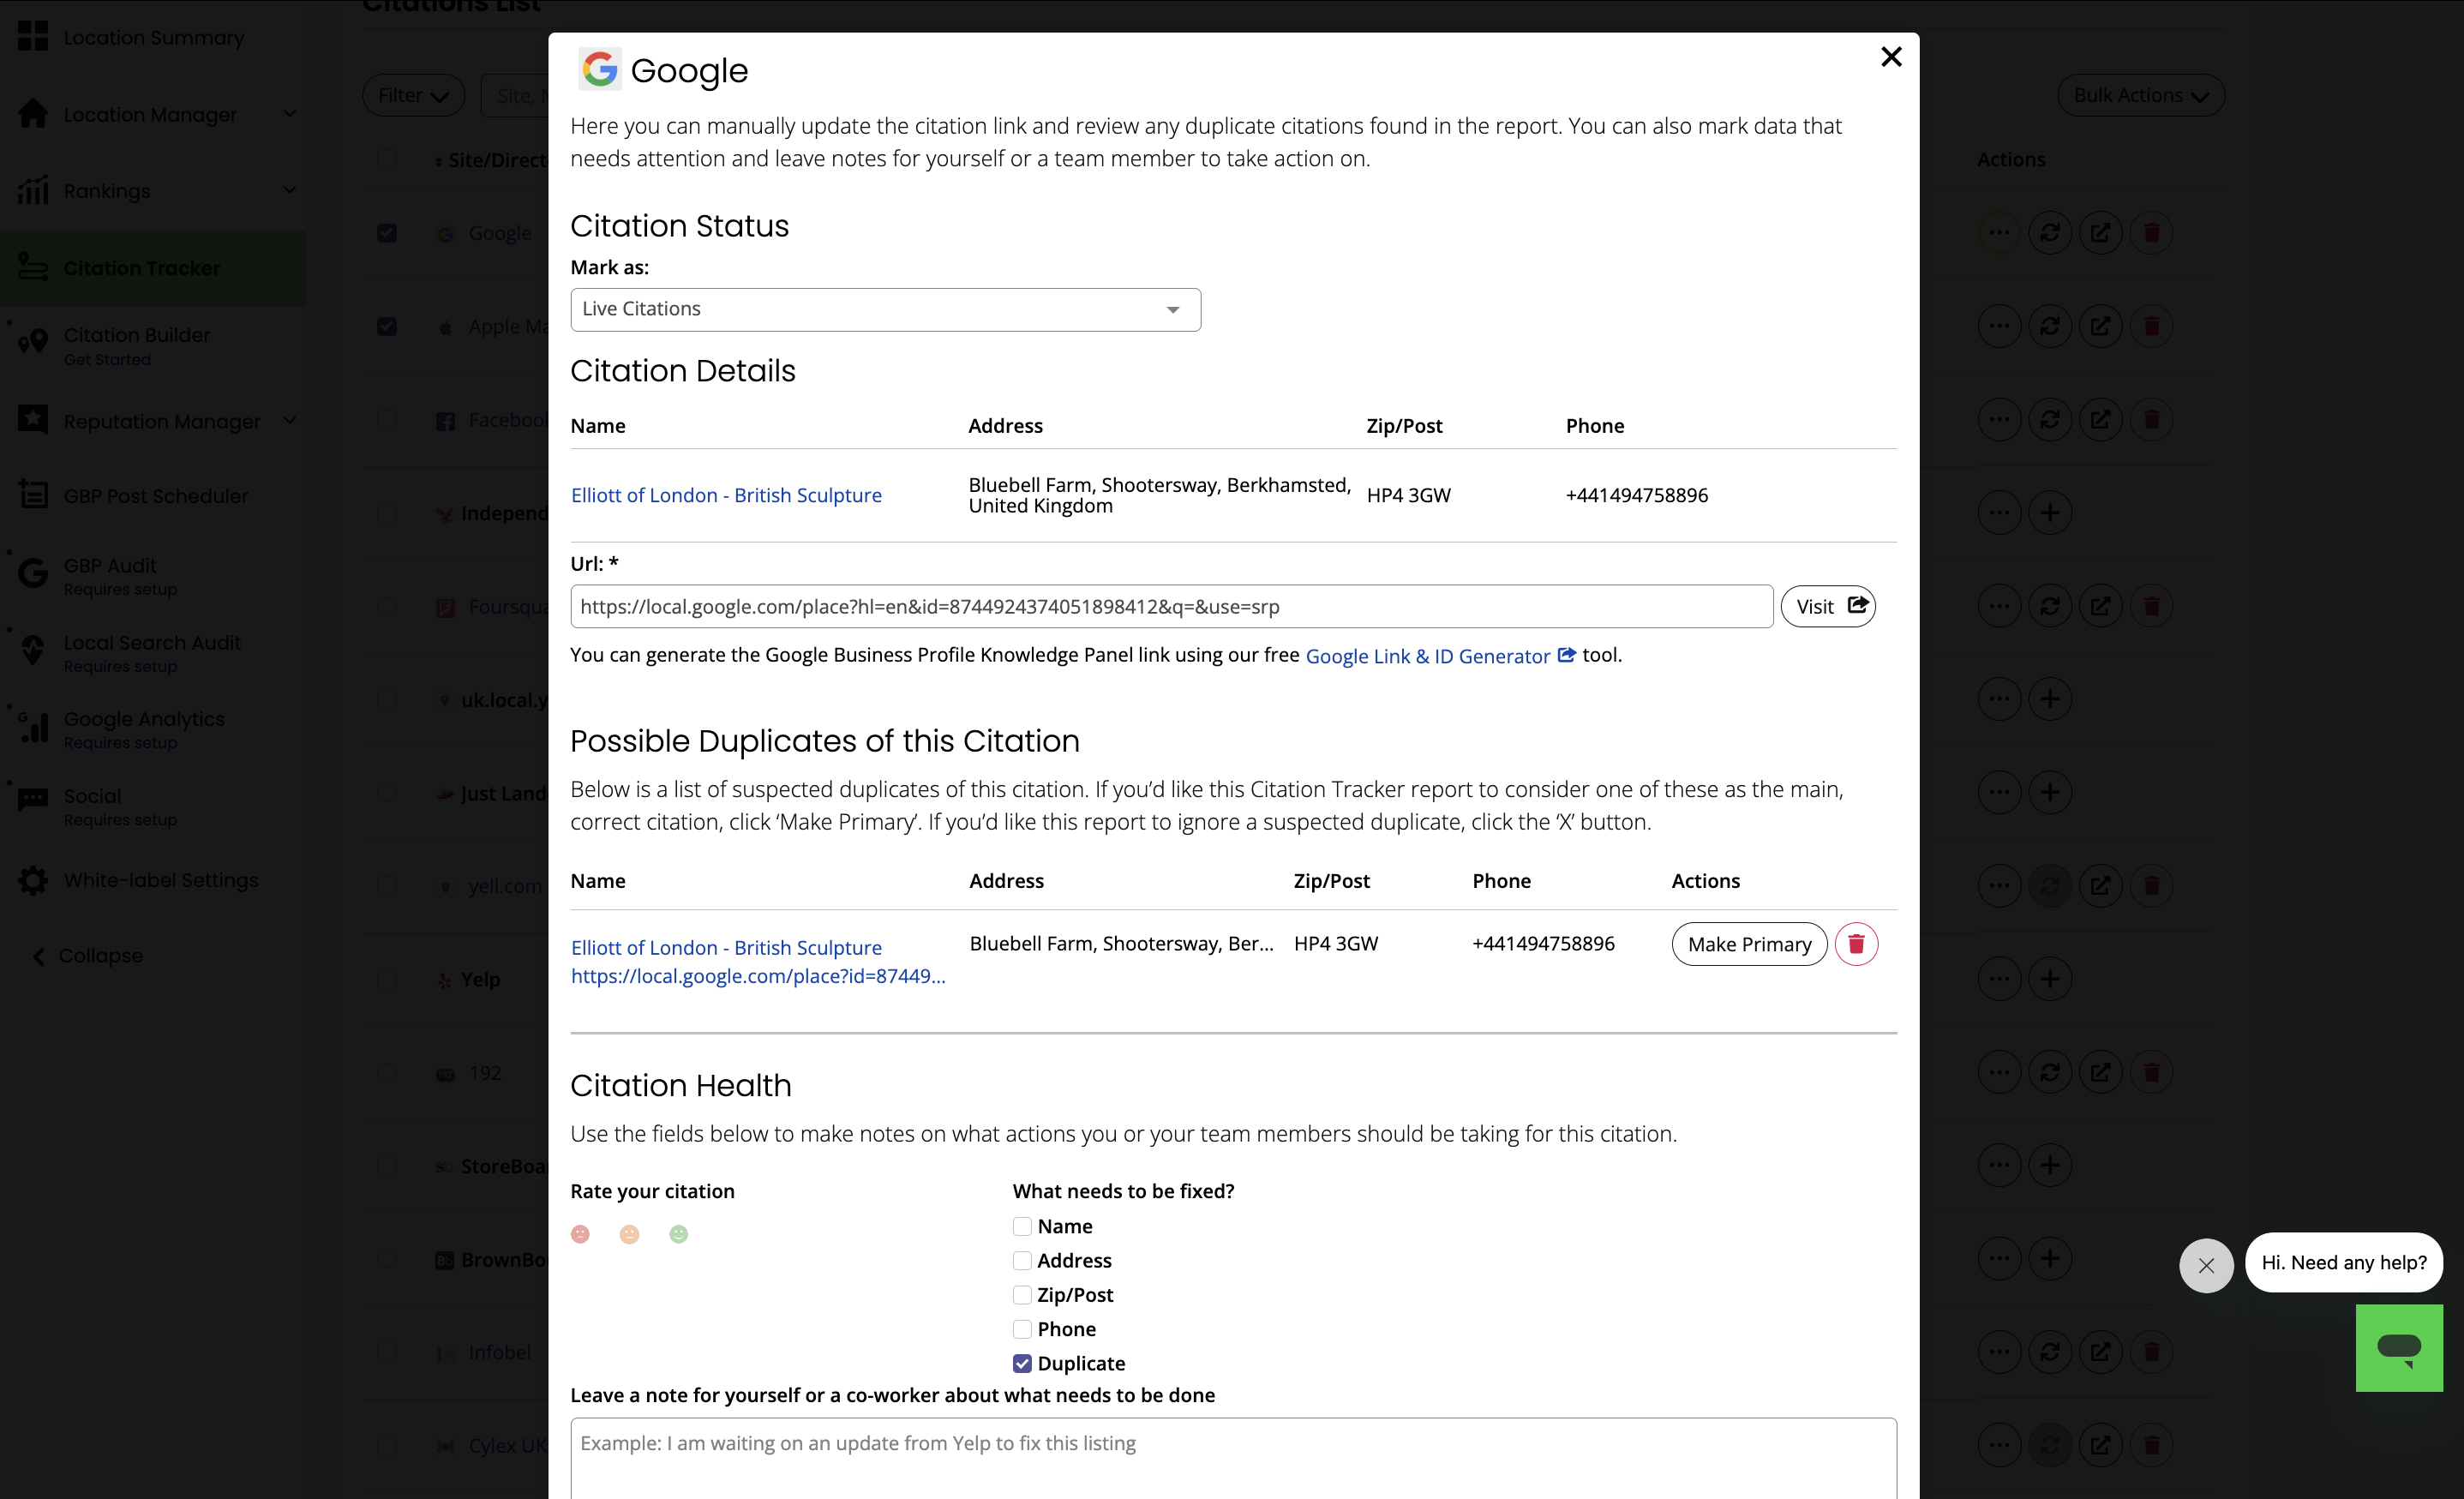Toggle the Google row checkbox

tap(387, 233)
